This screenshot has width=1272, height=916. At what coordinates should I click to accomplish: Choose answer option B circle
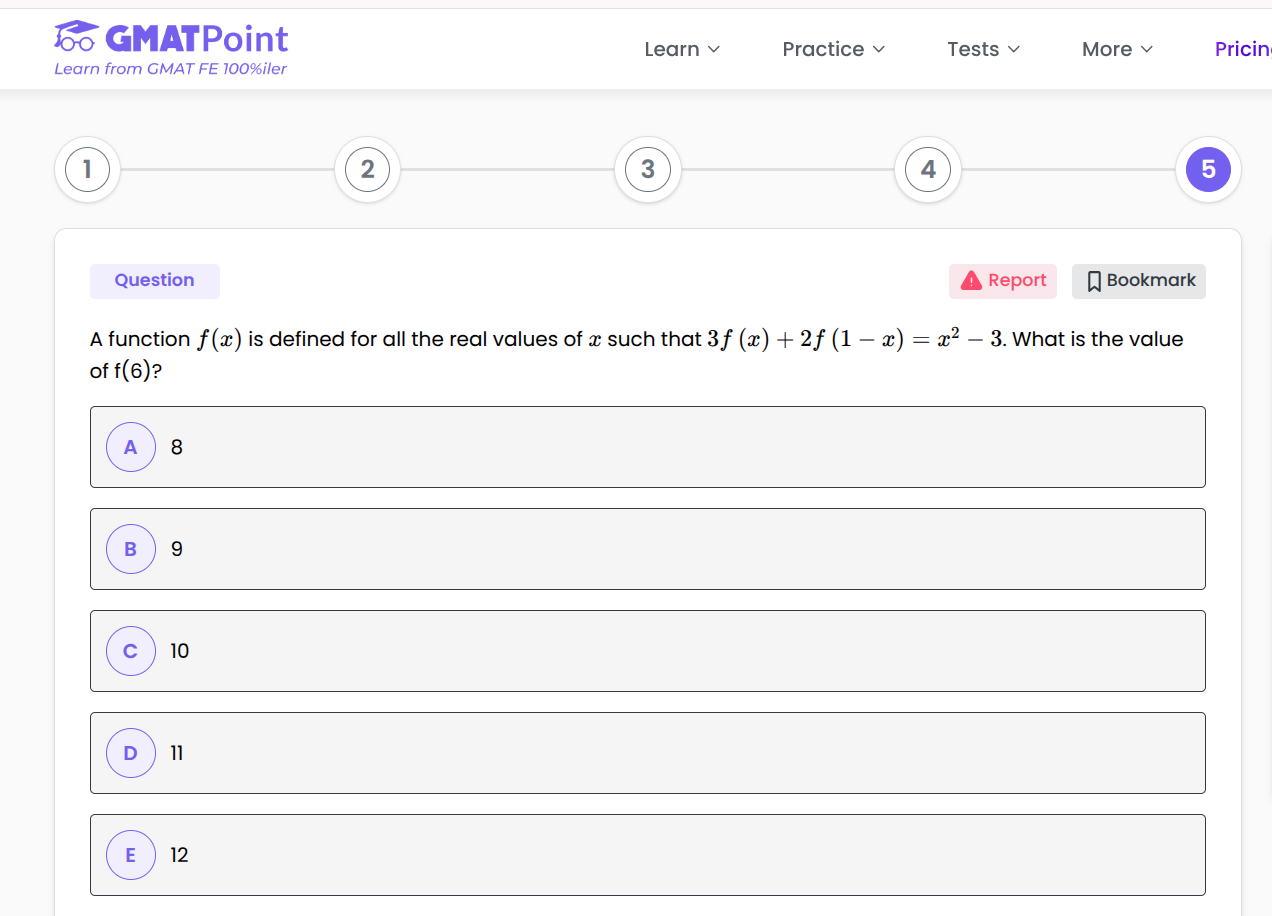131,549
